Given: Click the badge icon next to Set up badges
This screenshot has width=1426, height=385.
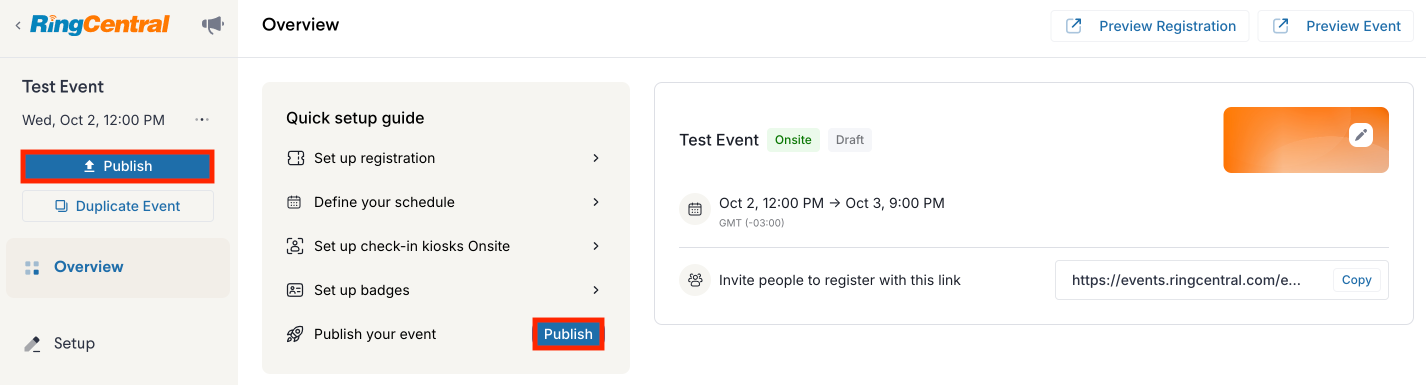Looking at the screenshot, I should click(x=295, y=290).
